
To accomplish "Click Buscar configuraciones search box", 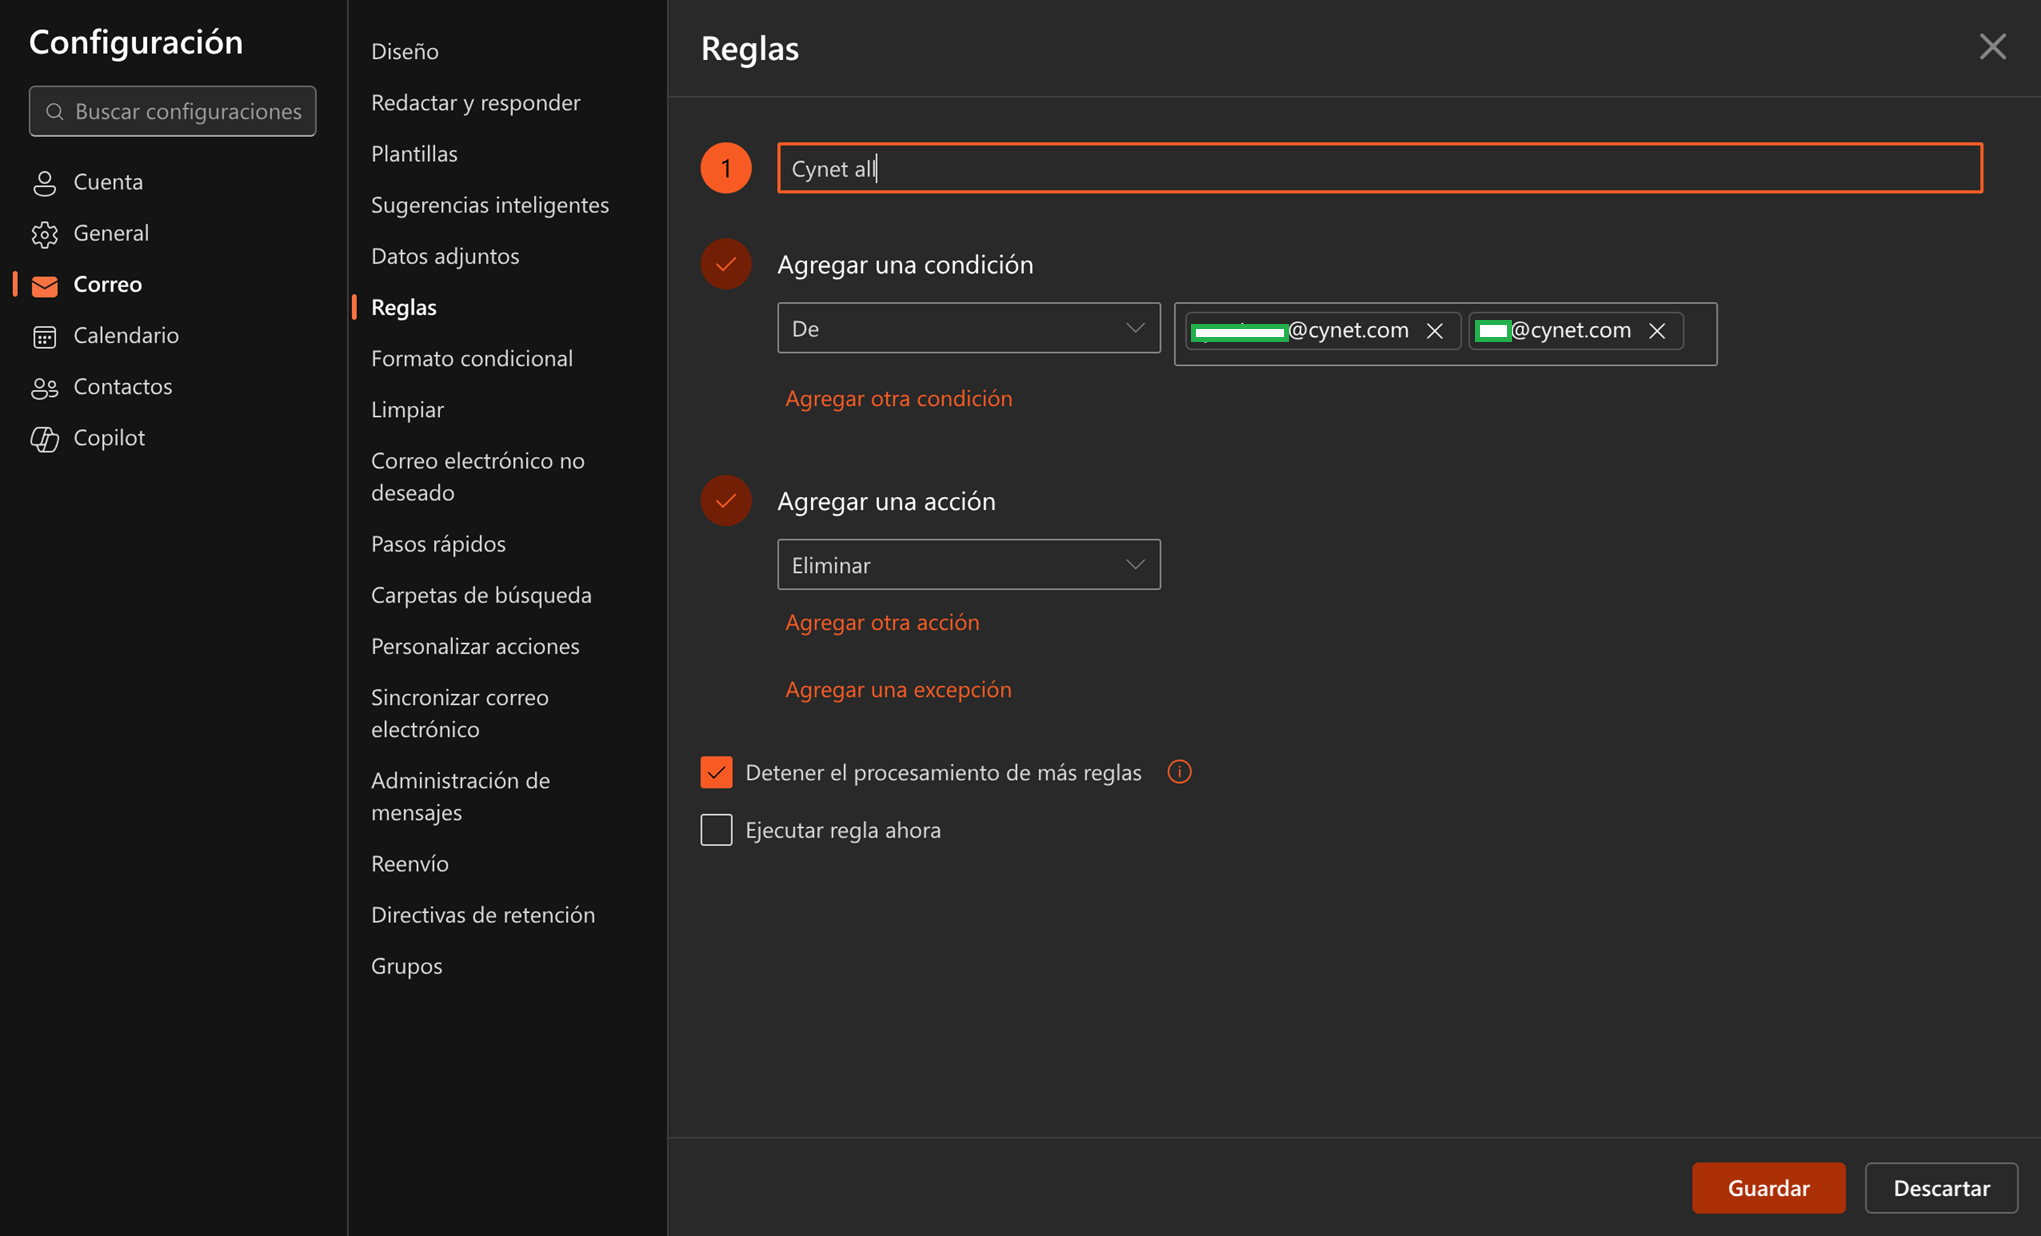I will pyautogui.click(x=172, y=111).
